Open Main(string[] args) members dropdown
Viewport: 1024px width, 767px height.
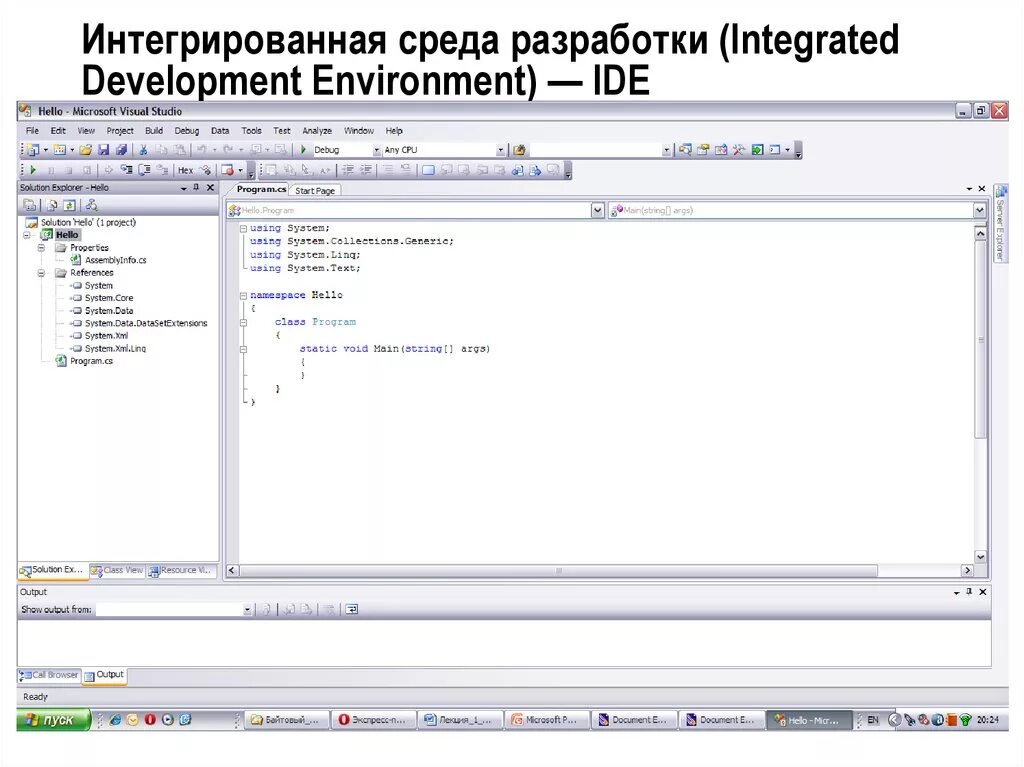979,210
